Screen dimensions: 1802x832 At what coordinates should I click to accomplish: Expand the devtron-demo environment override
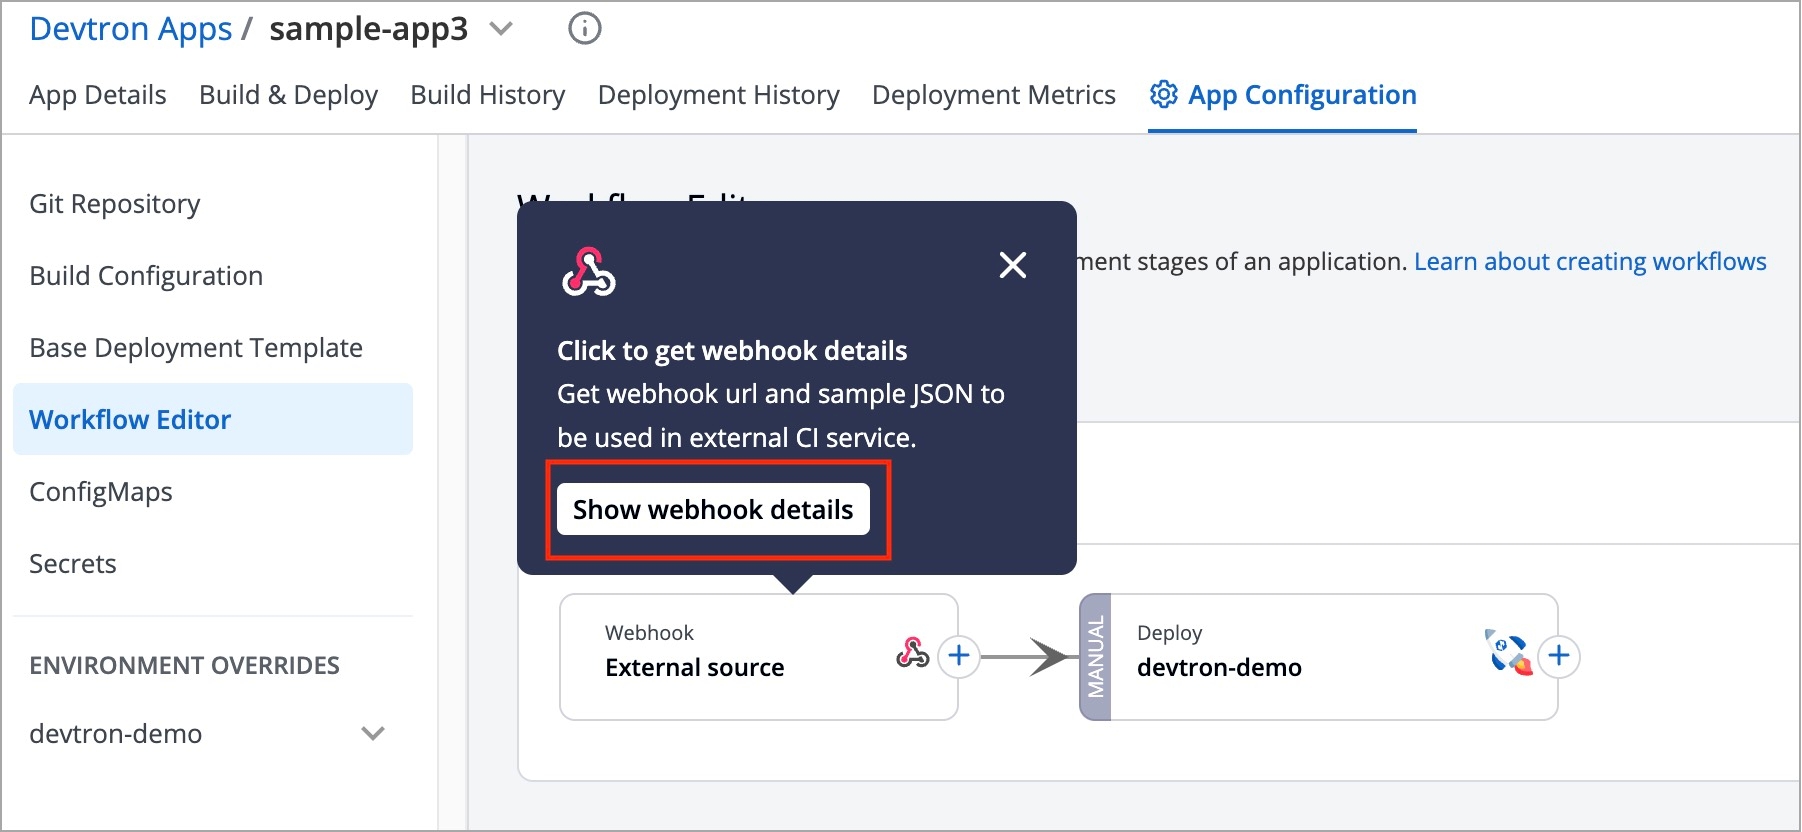[373, 734]
